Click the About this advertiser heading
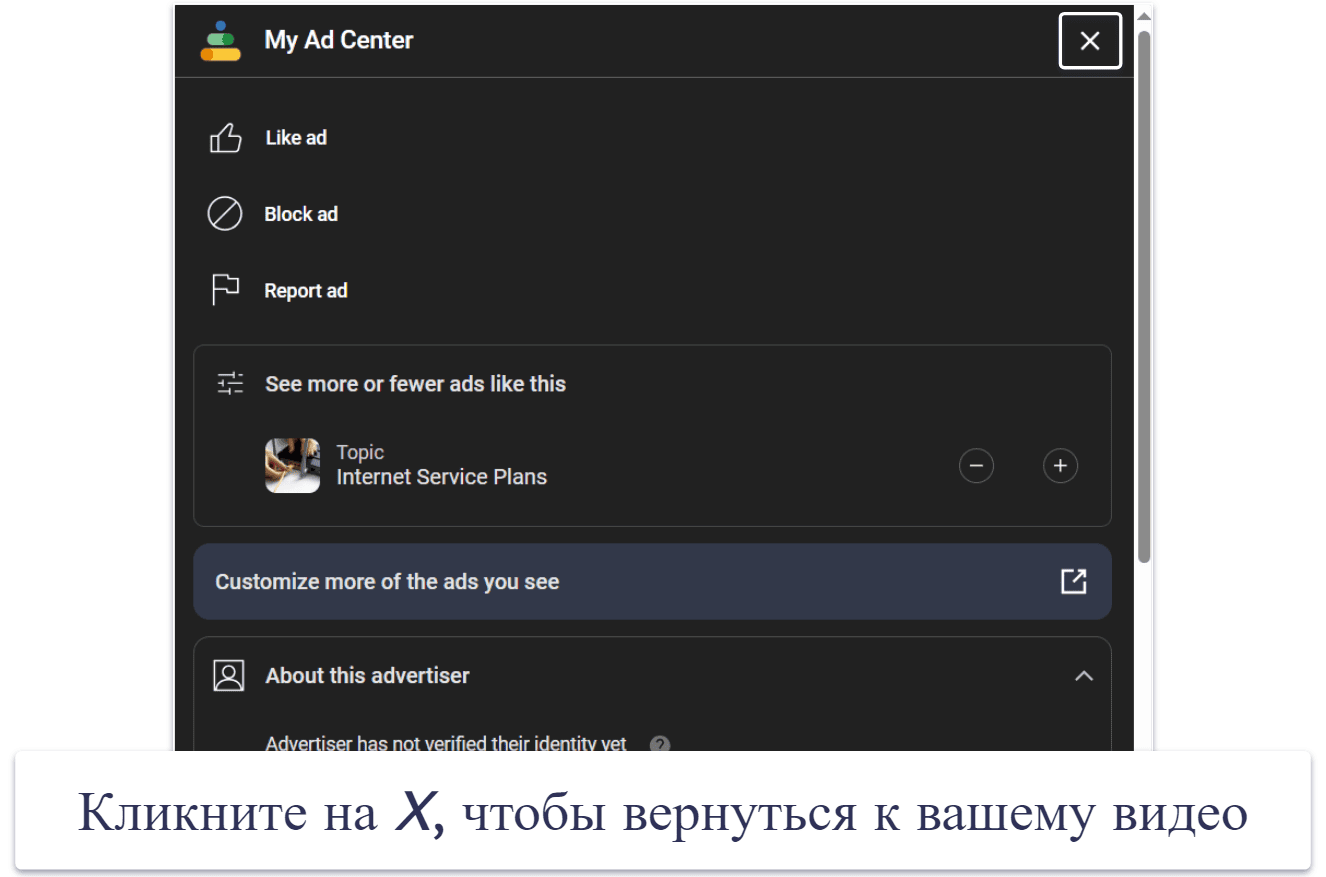Viewport: 1326px width, 877px height. coord(367,676)
